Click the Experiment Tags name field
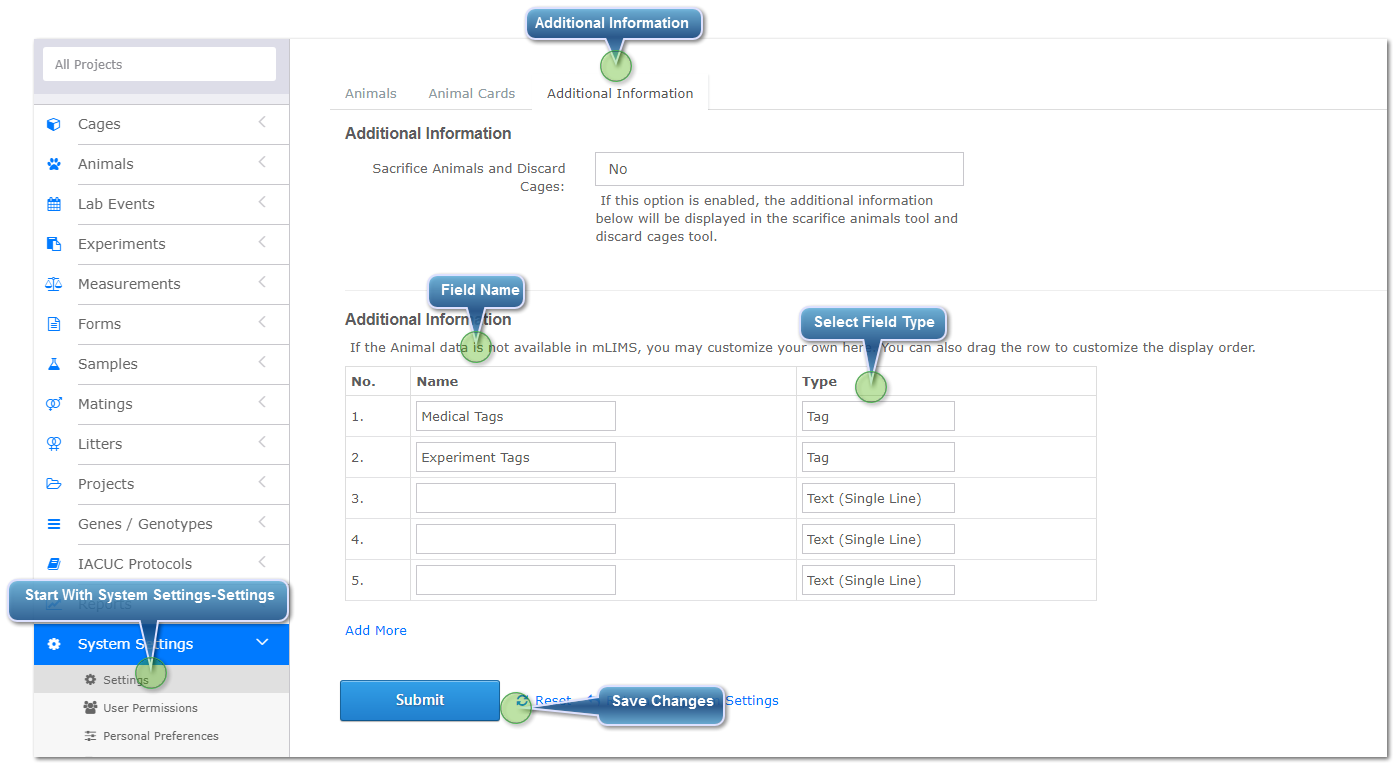The image size is (1396, 766). [x=516, y=457]
